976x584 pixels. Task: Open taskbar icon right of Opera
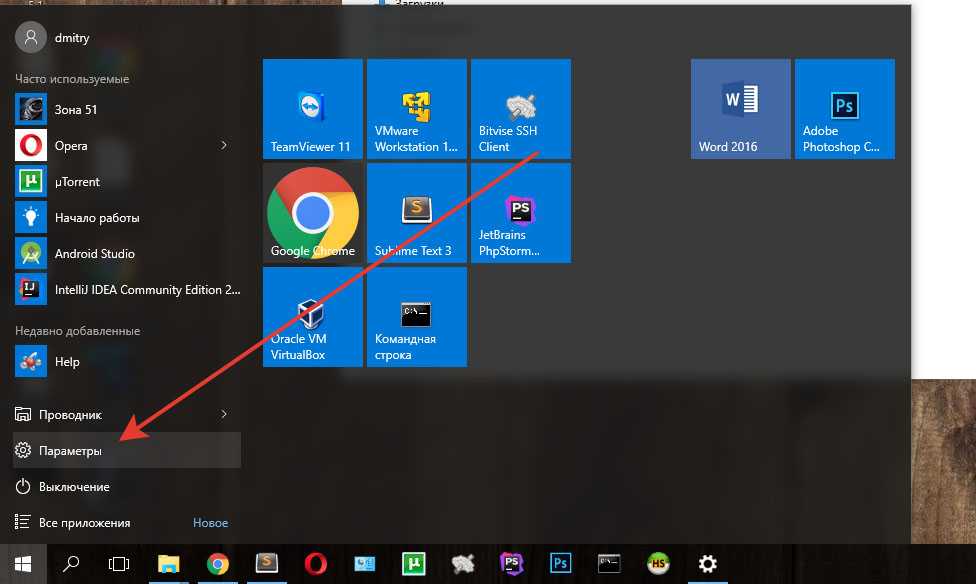365,564
